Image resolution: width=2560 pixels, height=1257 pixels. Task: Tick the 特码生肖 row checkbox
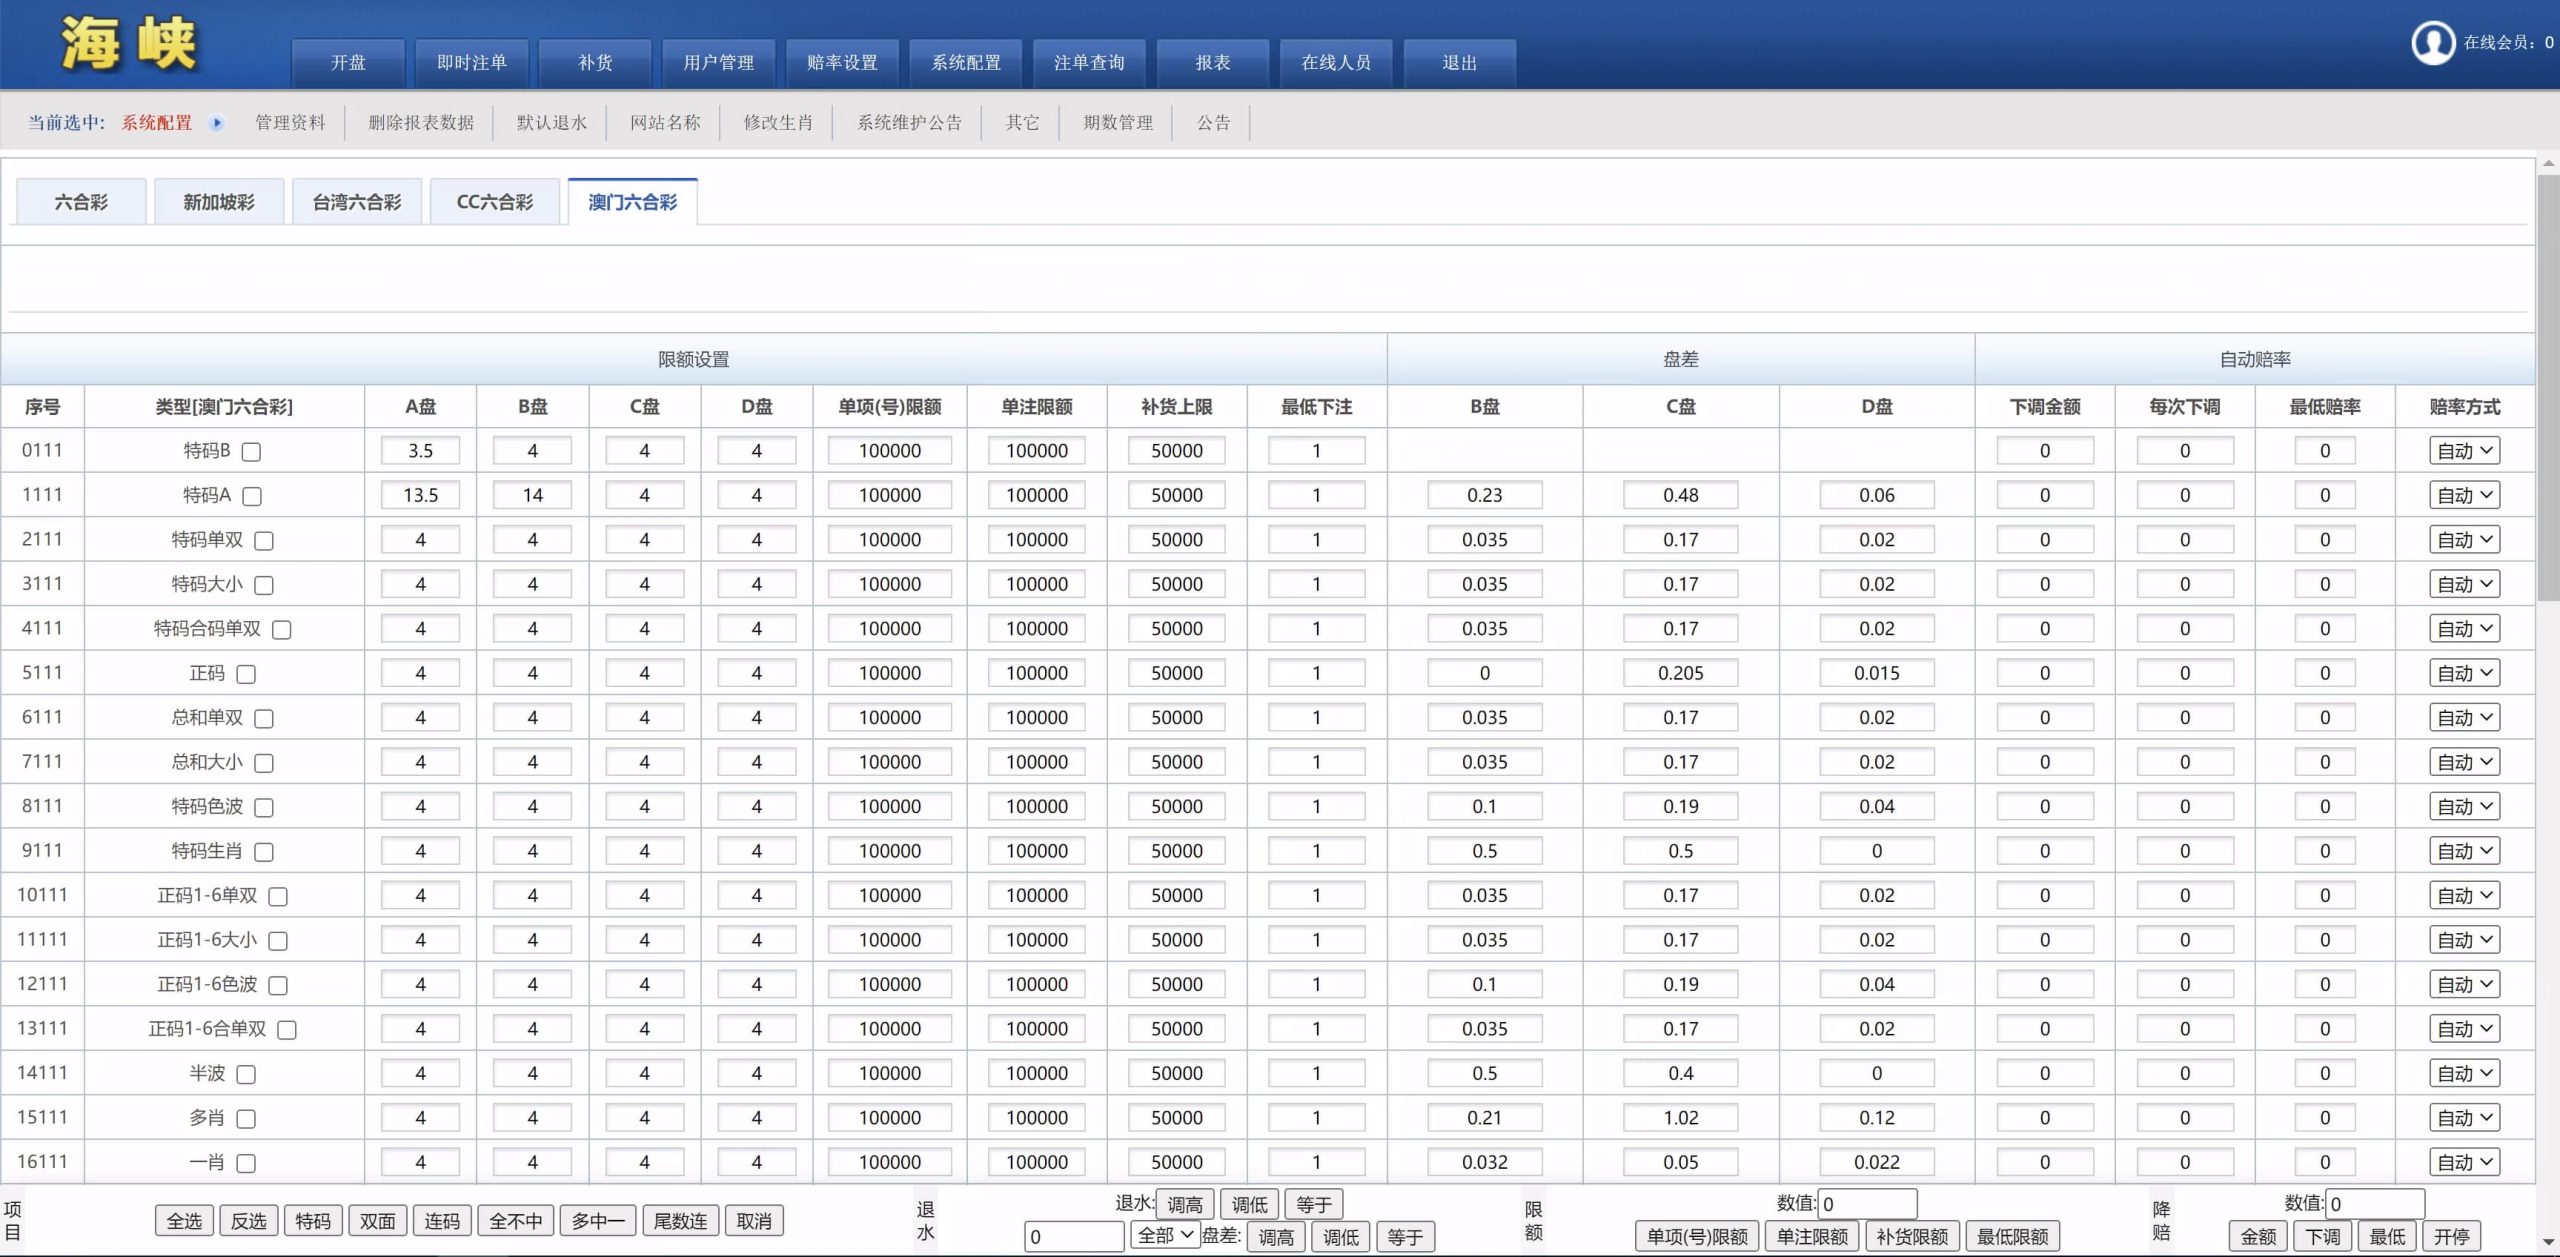point(264,852)
